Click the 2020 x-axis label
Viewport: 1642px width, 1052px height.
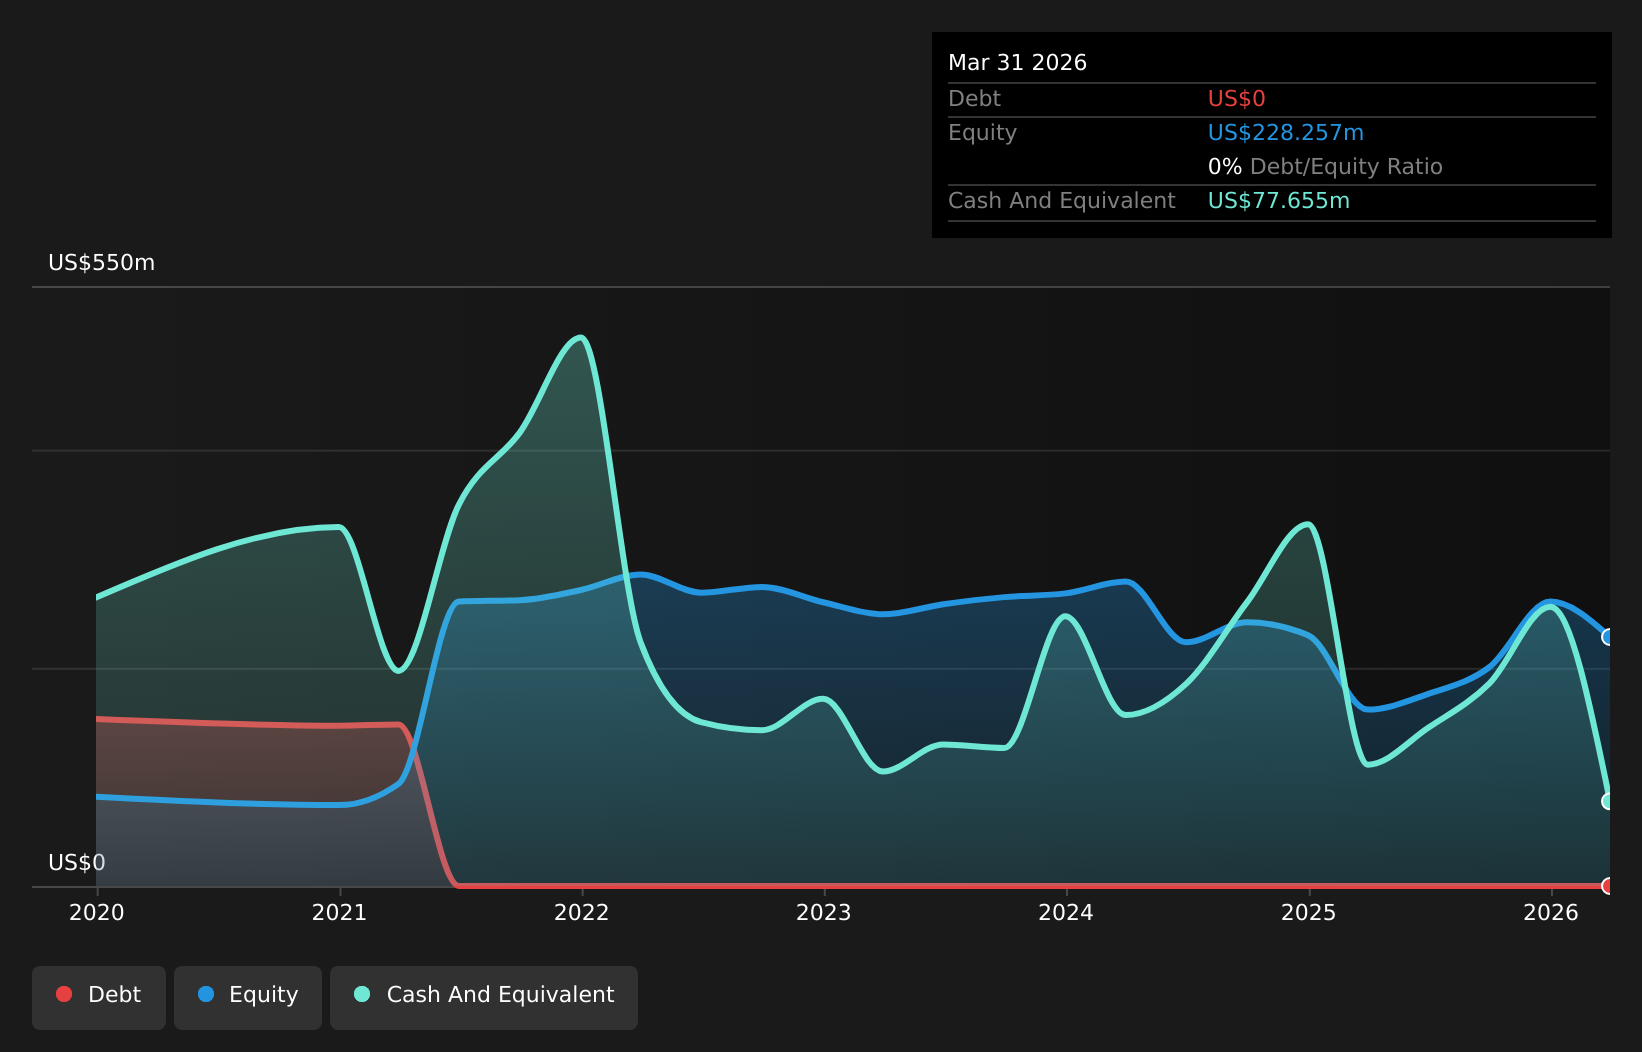click(x=97, y=912)
